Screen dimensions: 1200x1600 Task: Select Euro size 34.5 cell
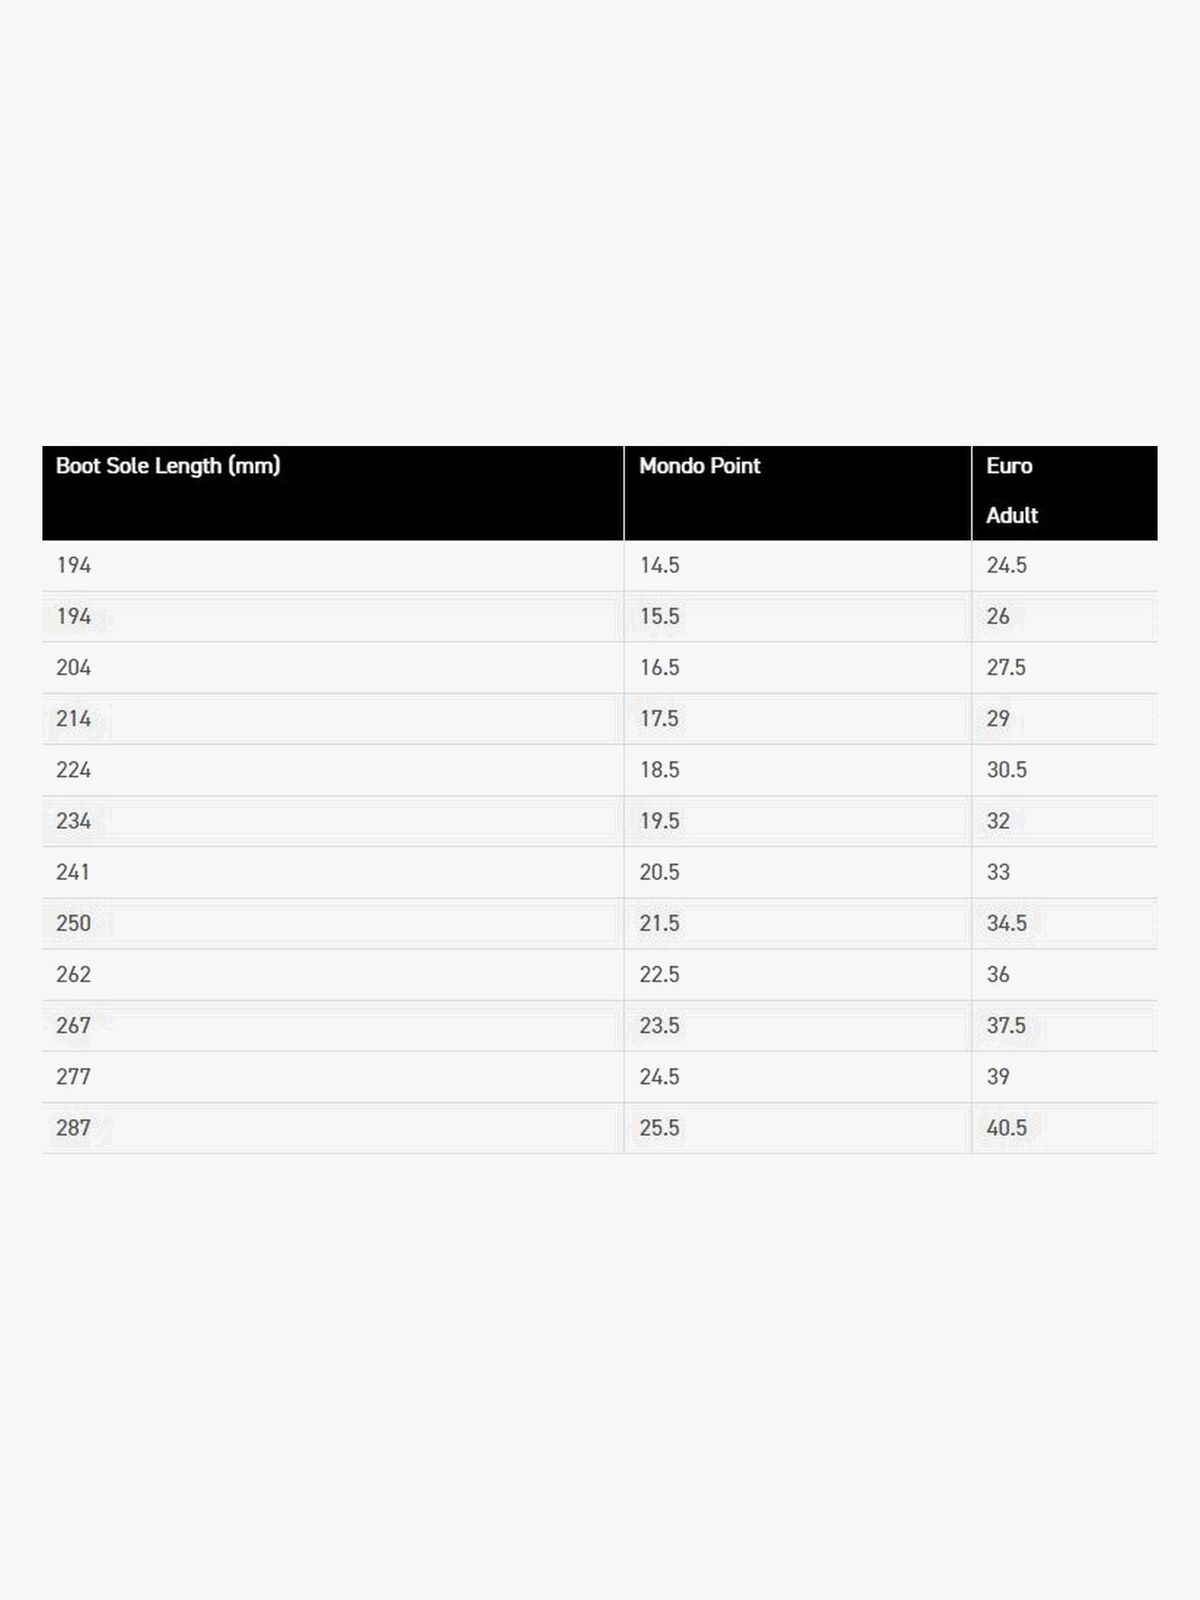1006,923
